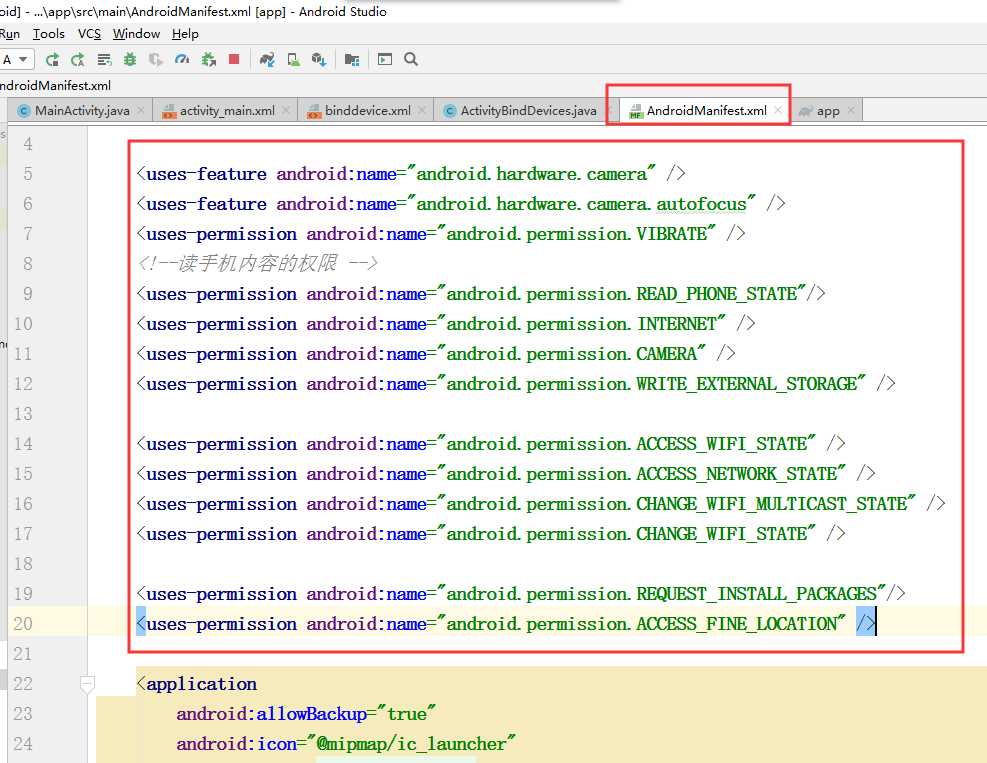Screen dimensions: 987x763
Task: Click the greyed-out Run with Coverage icon
Action: coord(155,60)
